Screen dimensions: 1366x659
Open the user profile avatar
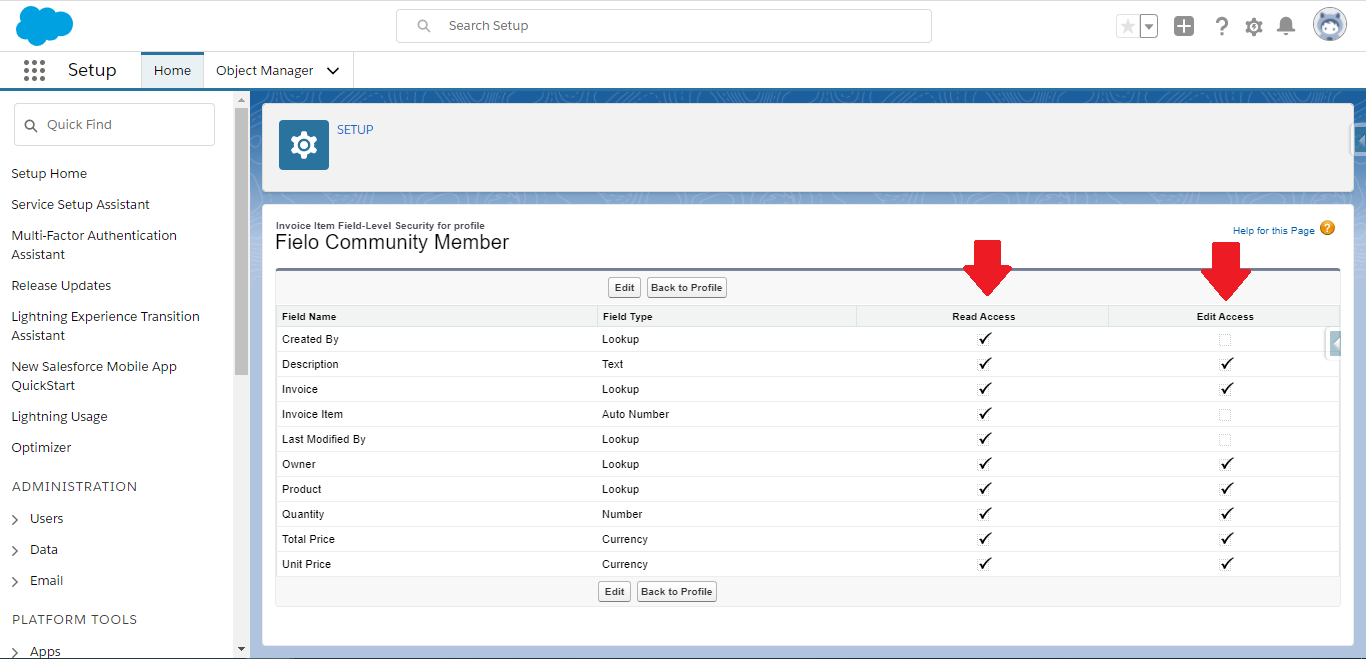1330,26
